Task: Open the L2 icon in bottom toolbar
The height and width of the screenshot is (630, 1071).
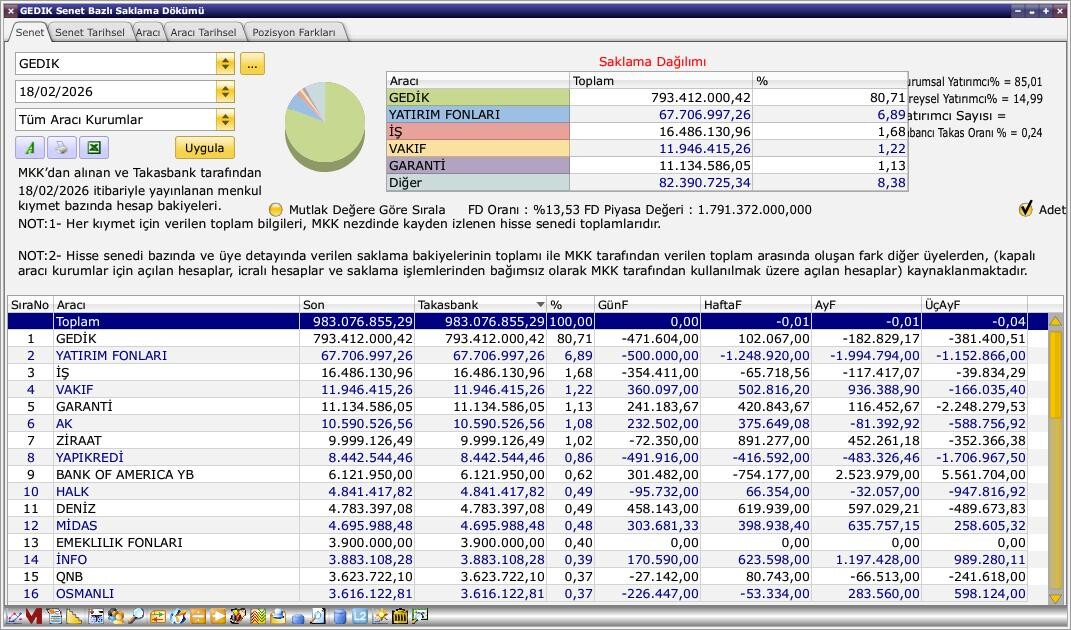Action: pyautogui.click(x=359, y=617)
